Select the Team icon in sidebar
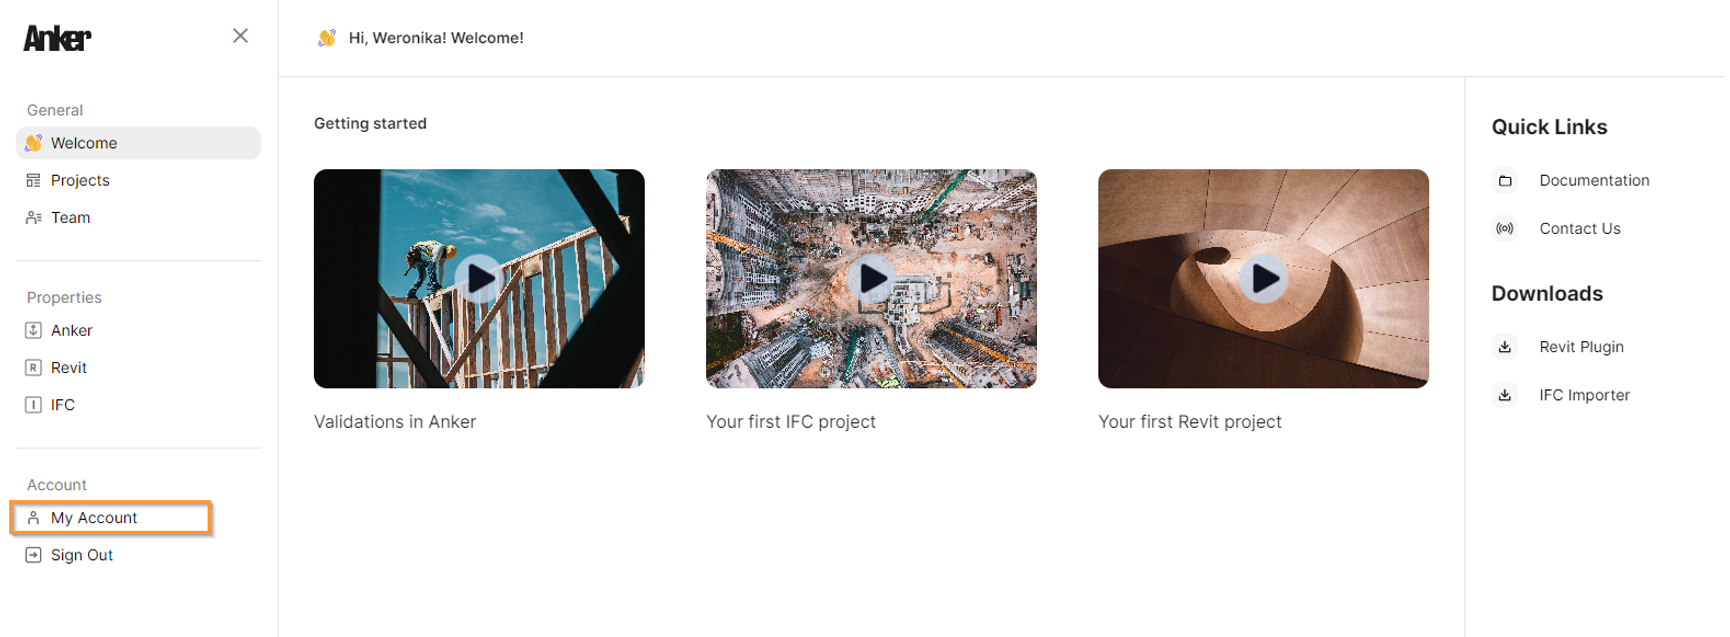 33,217
